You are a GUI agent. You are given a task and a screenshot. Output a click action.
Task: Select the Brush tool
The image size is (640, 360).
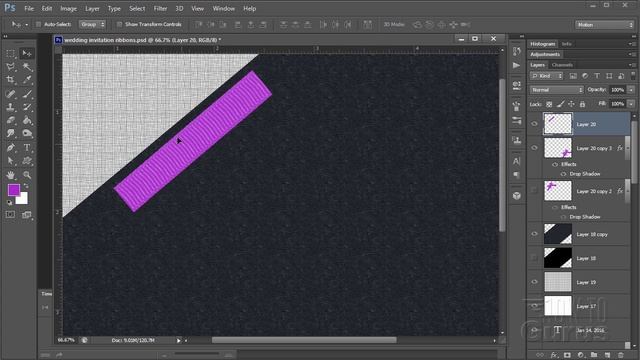[x=27, y=94]
